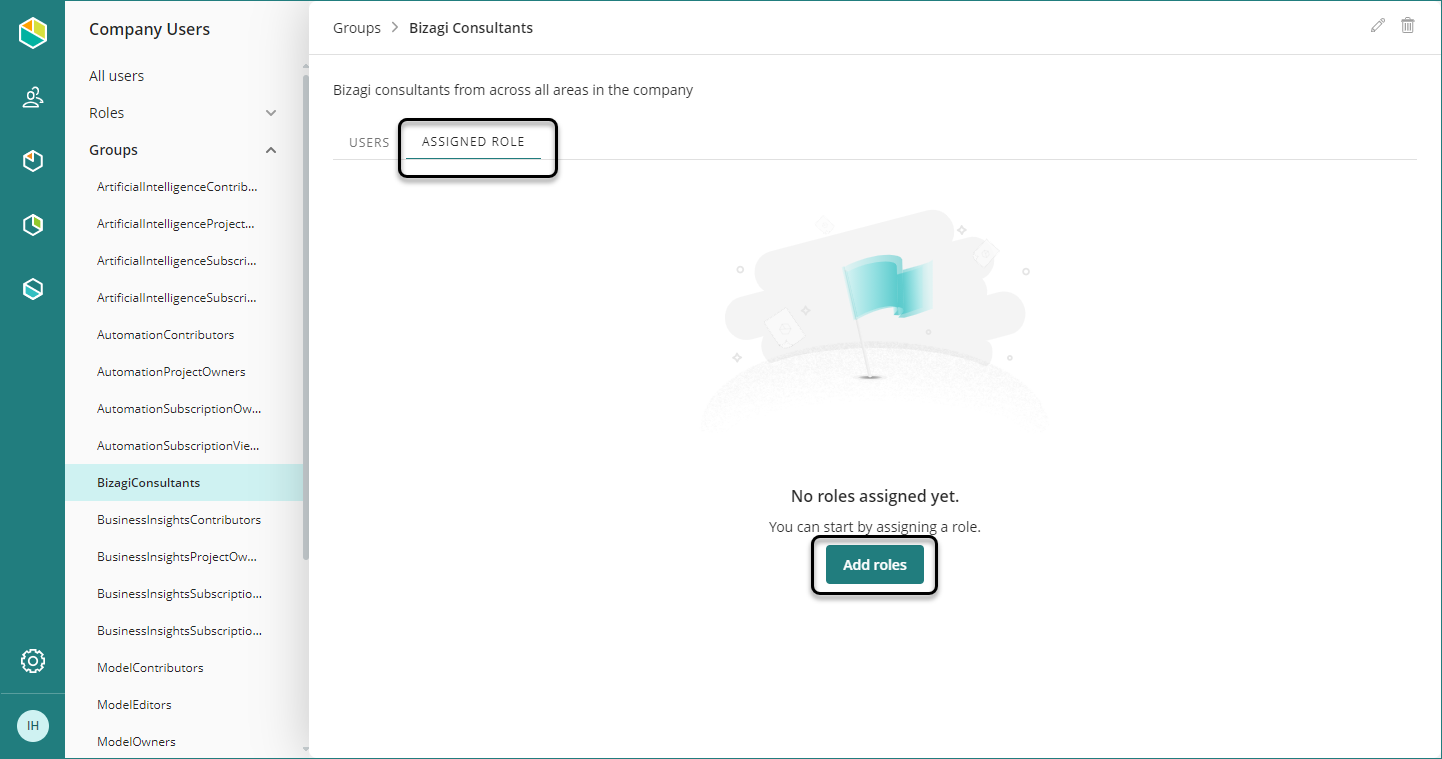Select BizagiConsultants group
The width and height of the screenshot is (1442, 759).
click(184, 483)
